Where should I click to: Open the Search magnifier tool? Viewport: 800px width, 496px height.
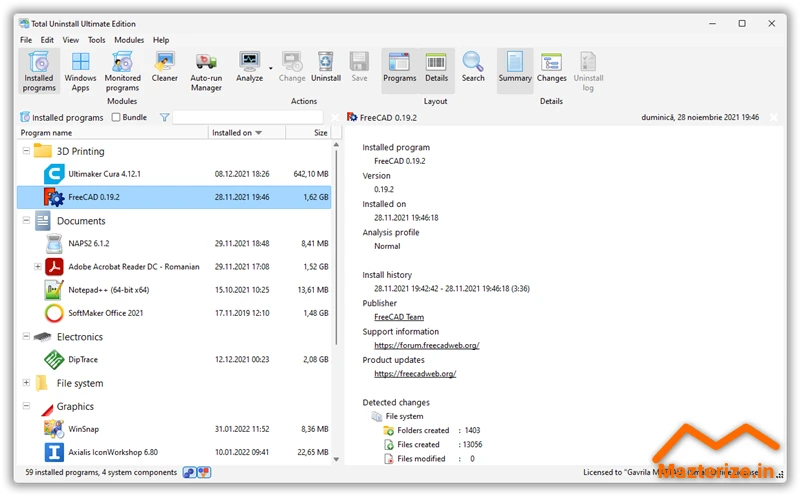[x=473, y=67]
